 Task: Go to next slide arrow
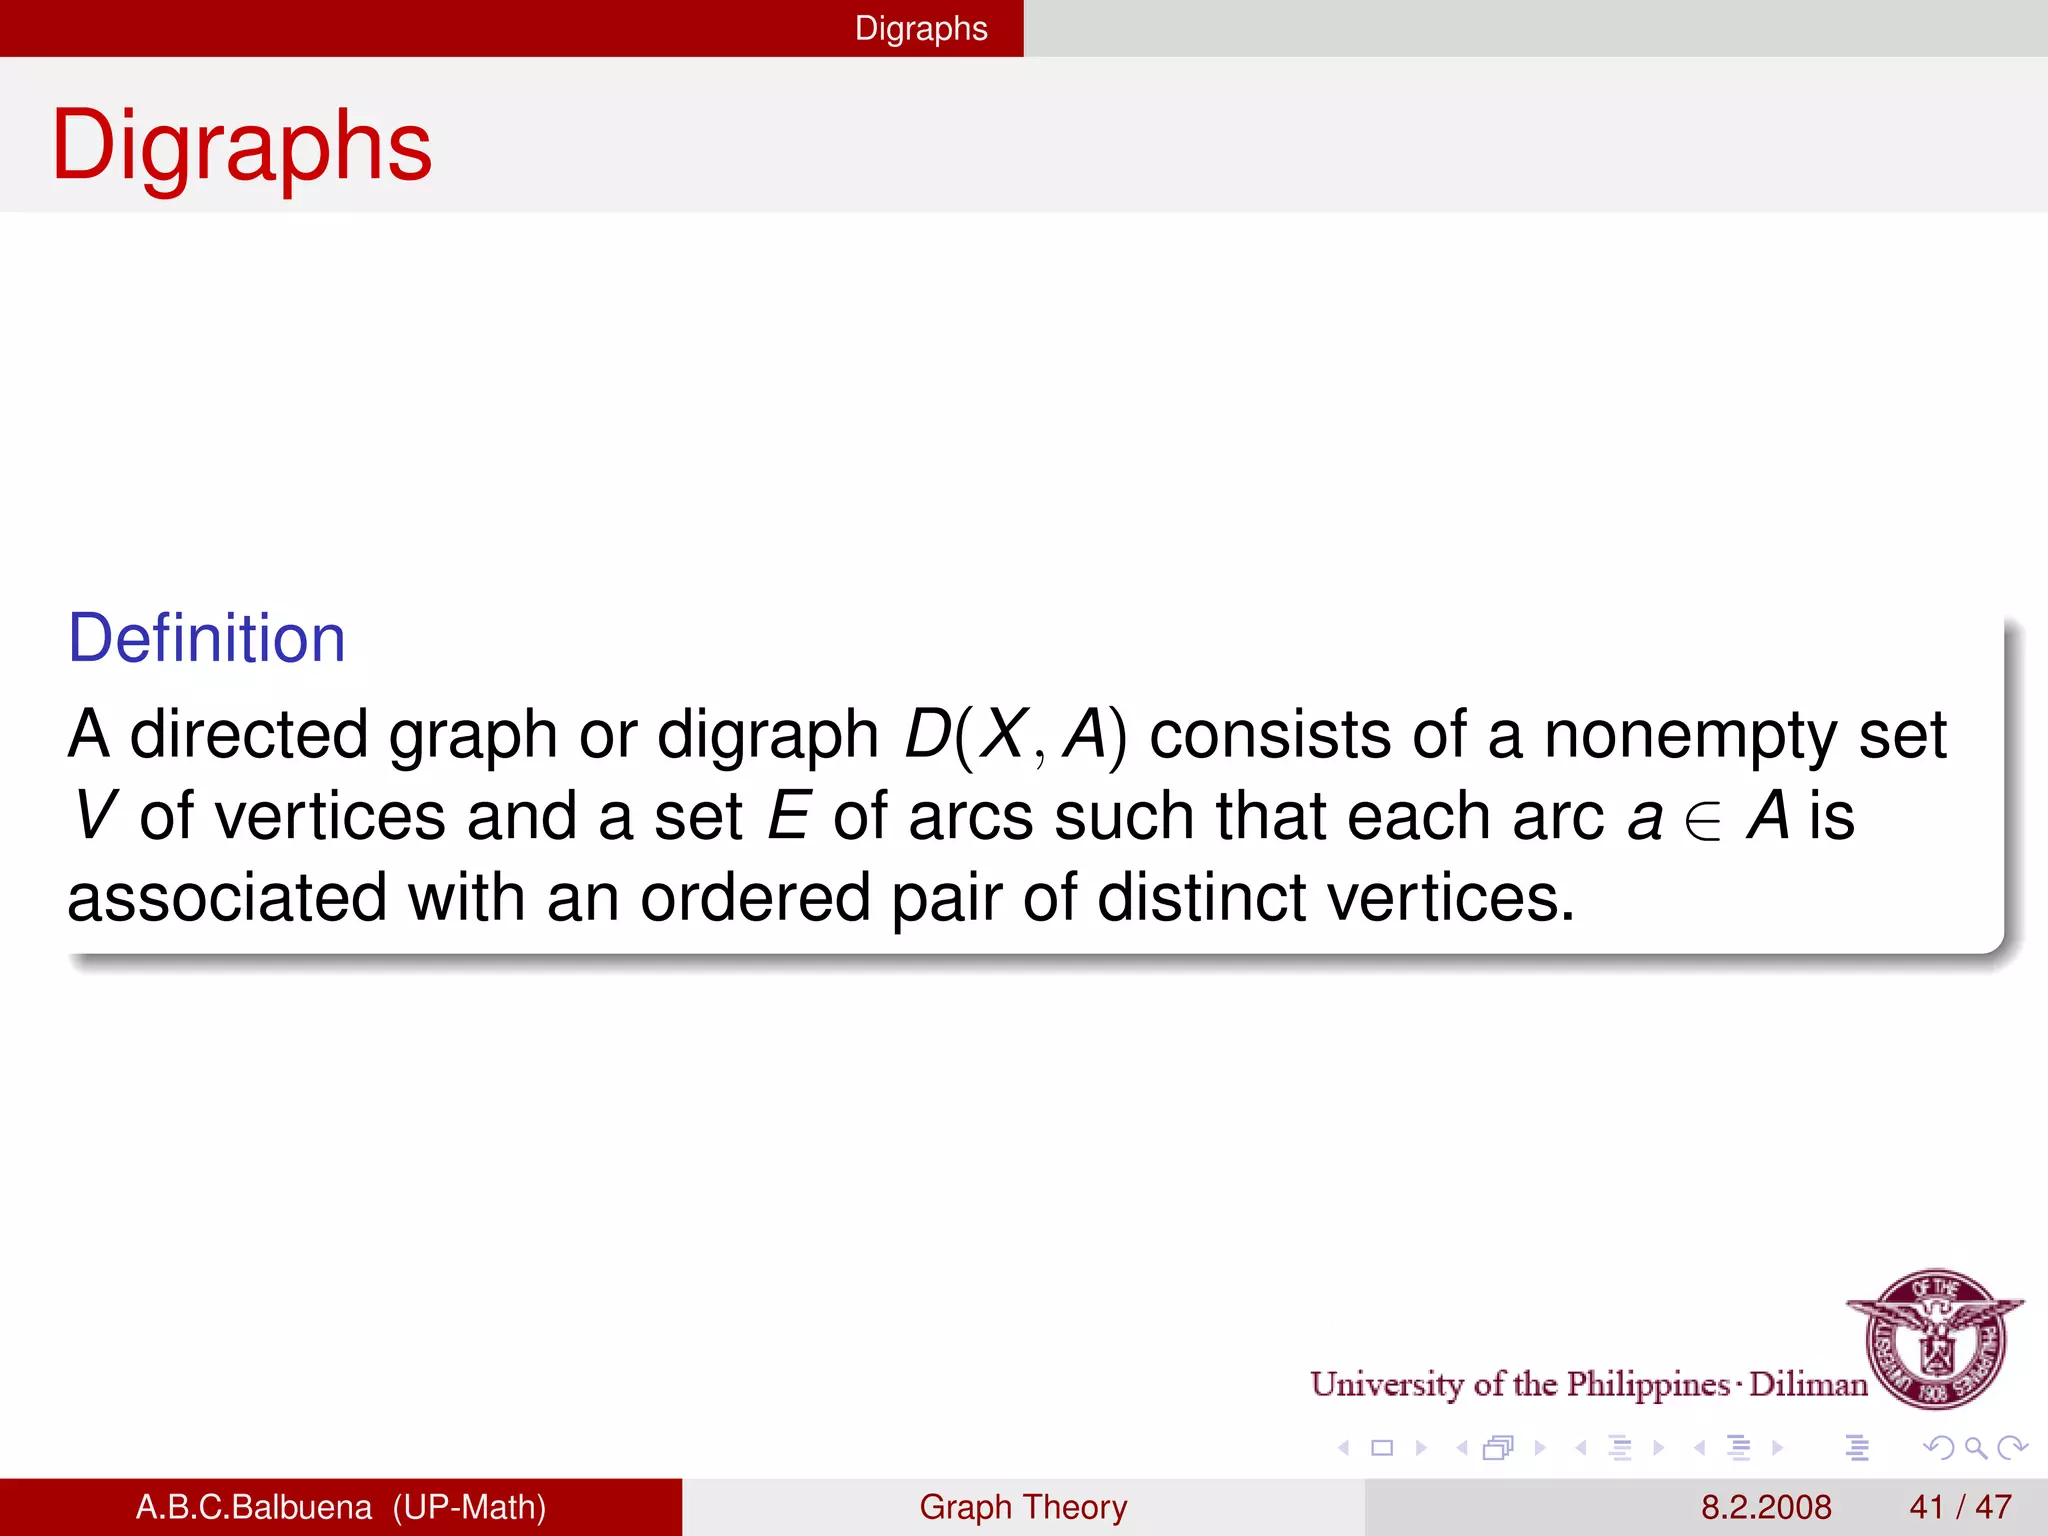coord(1421,1447)
